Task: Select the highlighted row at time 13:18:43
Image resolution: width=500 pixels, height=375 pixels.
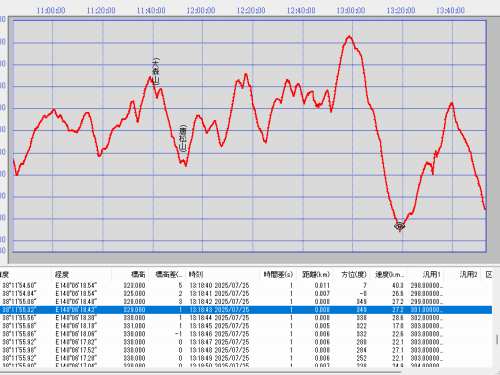Action: point(246,310)
